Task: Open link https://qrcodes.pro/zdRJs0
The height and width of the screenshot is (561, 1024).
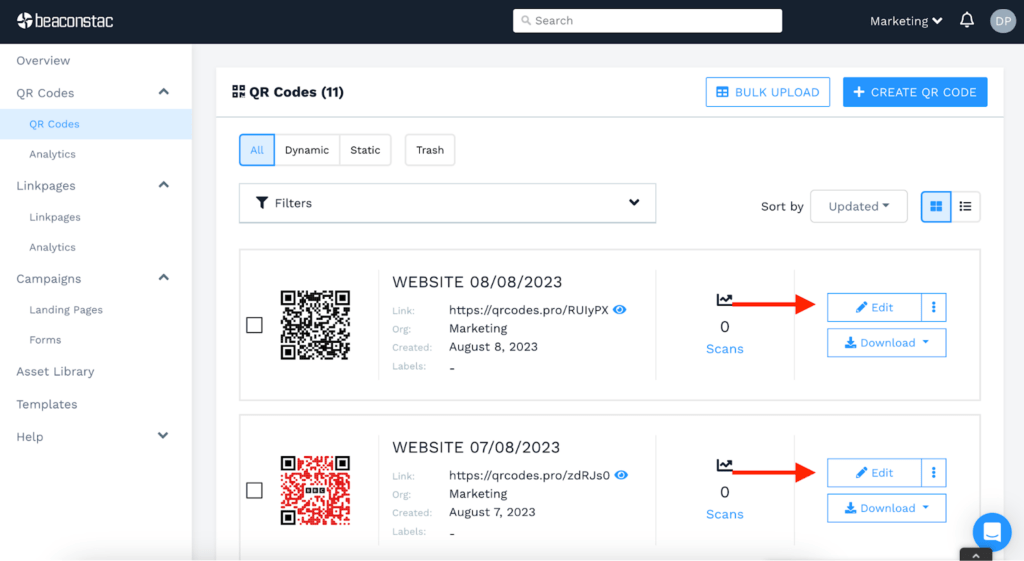Action: [x=529, y=475]
